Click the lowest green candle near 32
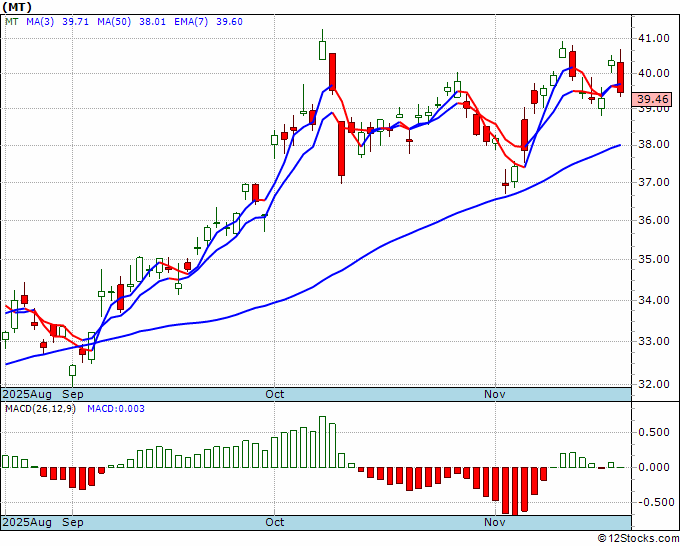Viewport: 680px width, 546px height. [72, 371]
